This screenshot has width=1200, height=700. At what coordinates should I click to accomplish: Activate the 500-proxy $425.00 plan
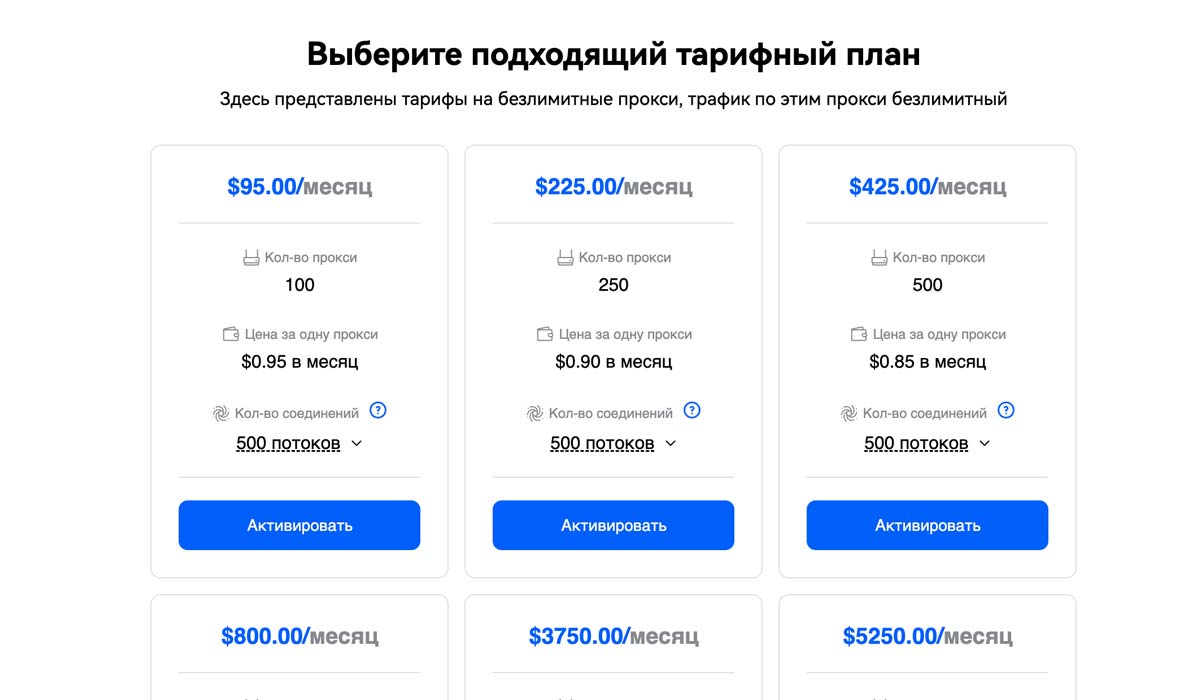pos(927,525)
